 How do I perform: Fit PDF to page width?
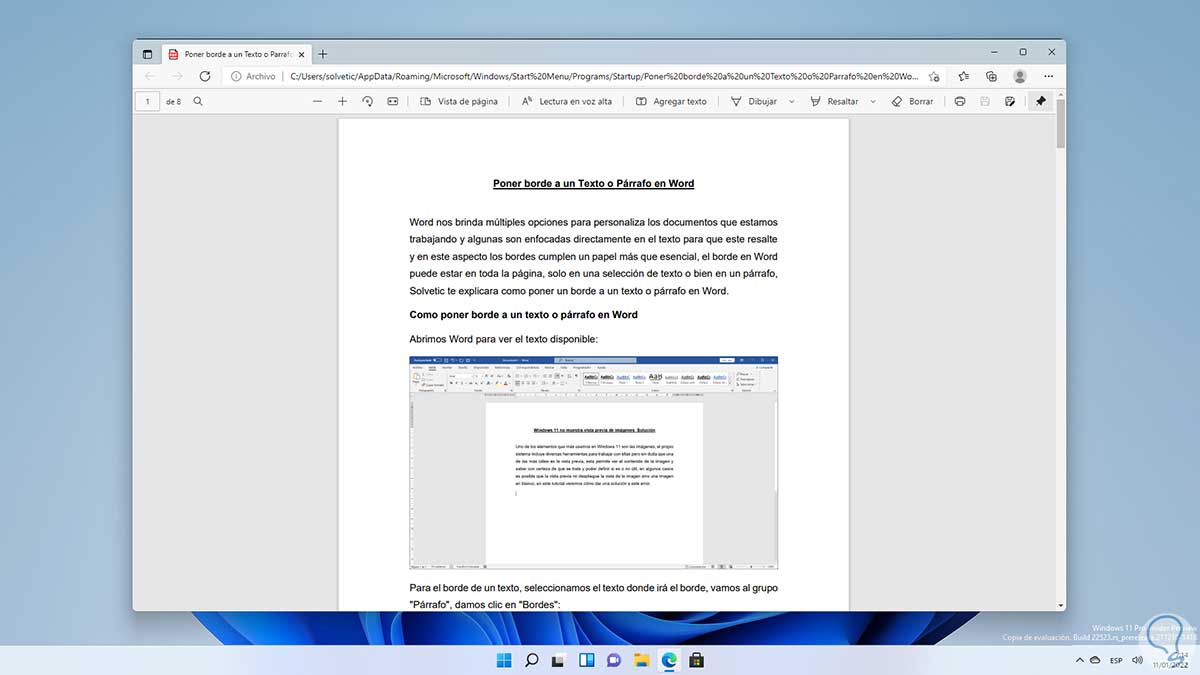coord(392,101)
